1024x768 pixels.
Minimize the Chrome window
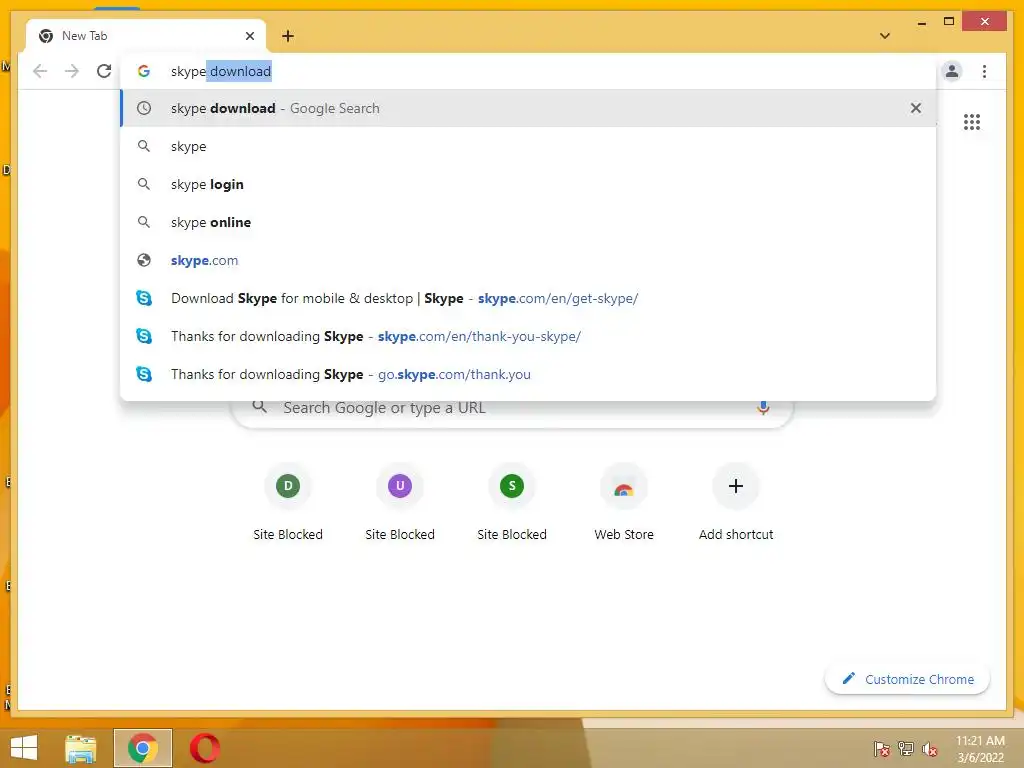click(921, 22)
